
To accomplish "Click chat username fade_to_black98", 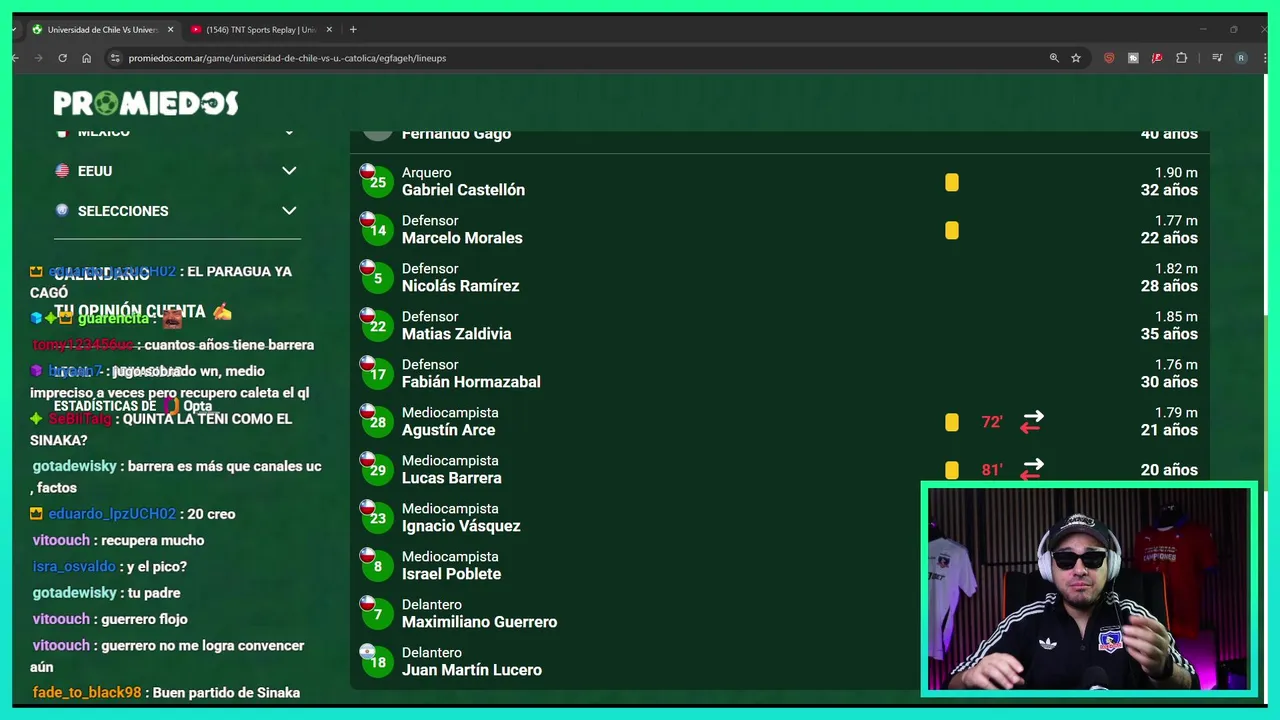I will pyautogui.click(x=87, y=692).
